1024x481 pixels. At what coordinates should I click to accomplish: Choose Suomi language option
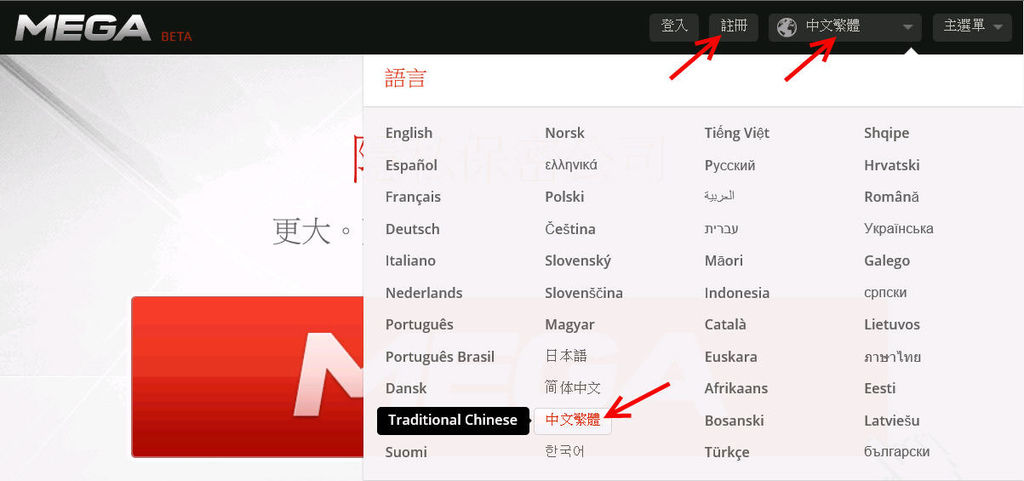click(x=406, y=452)
